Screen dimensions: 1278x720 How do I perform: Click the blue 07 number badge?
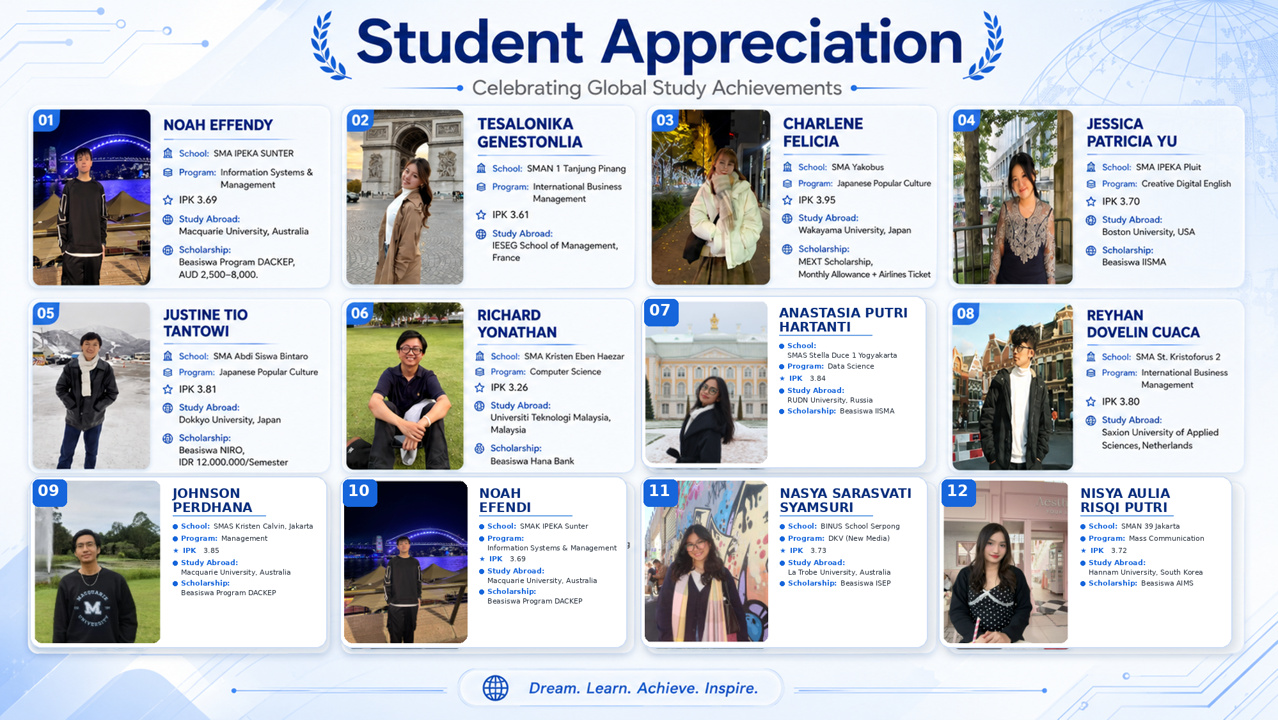coord(660,311)
